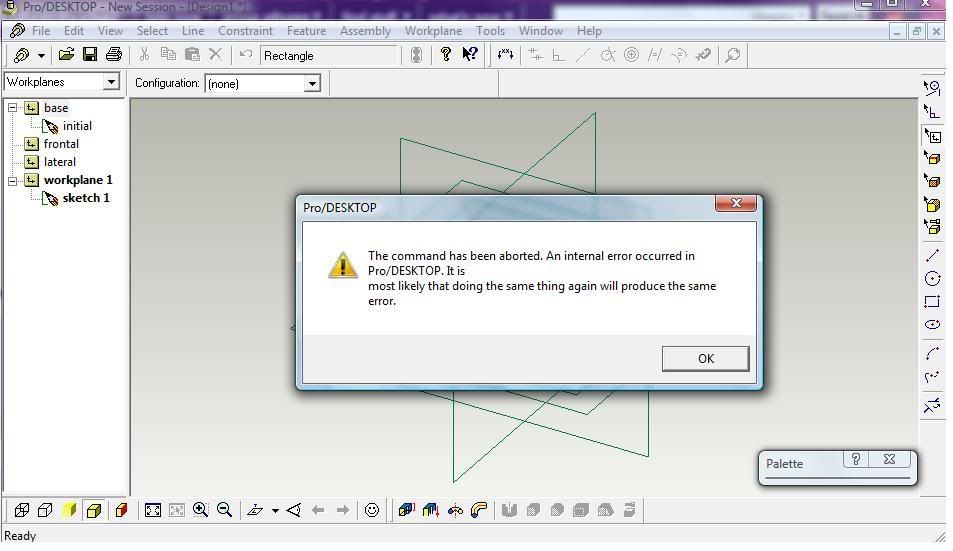Viewport: 953px width, 551px height.
Task: Zoom out with the minus magnifier icon
Action: pos(224,510)
